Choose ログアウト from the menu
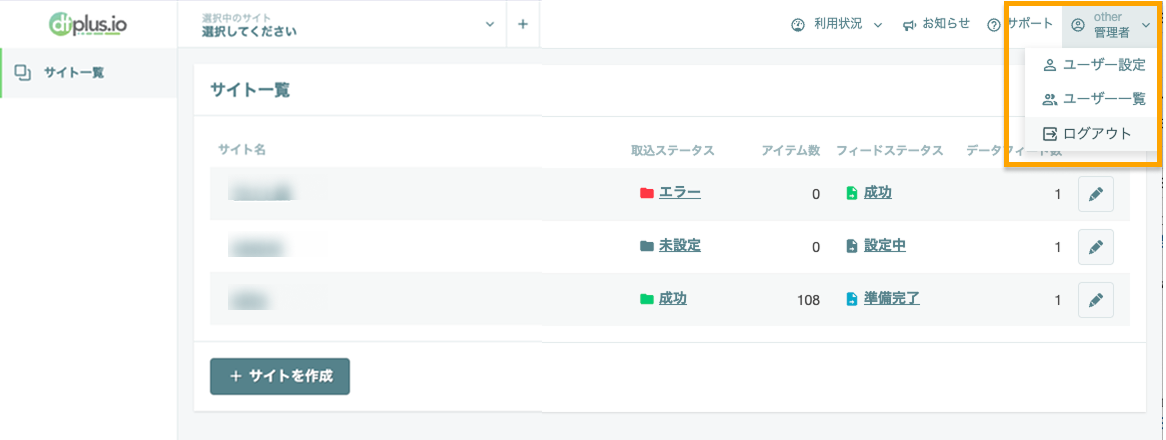The width and height of the screenshot is (1166, 440). pyautogui.click(x=1092, y=134)
